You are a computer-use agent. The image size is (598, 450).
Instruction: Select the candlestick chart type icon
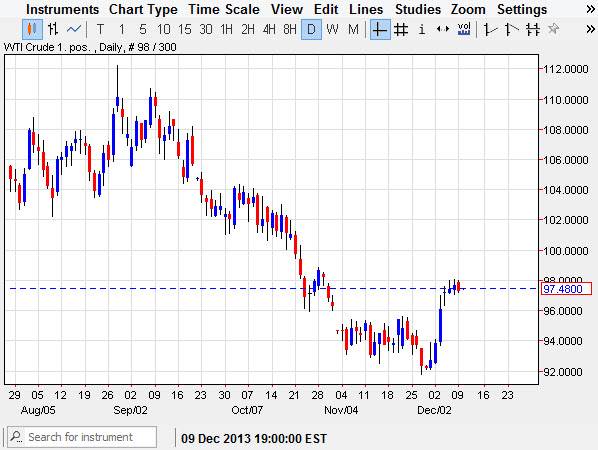pyautogui.click(x=32, y=29)
